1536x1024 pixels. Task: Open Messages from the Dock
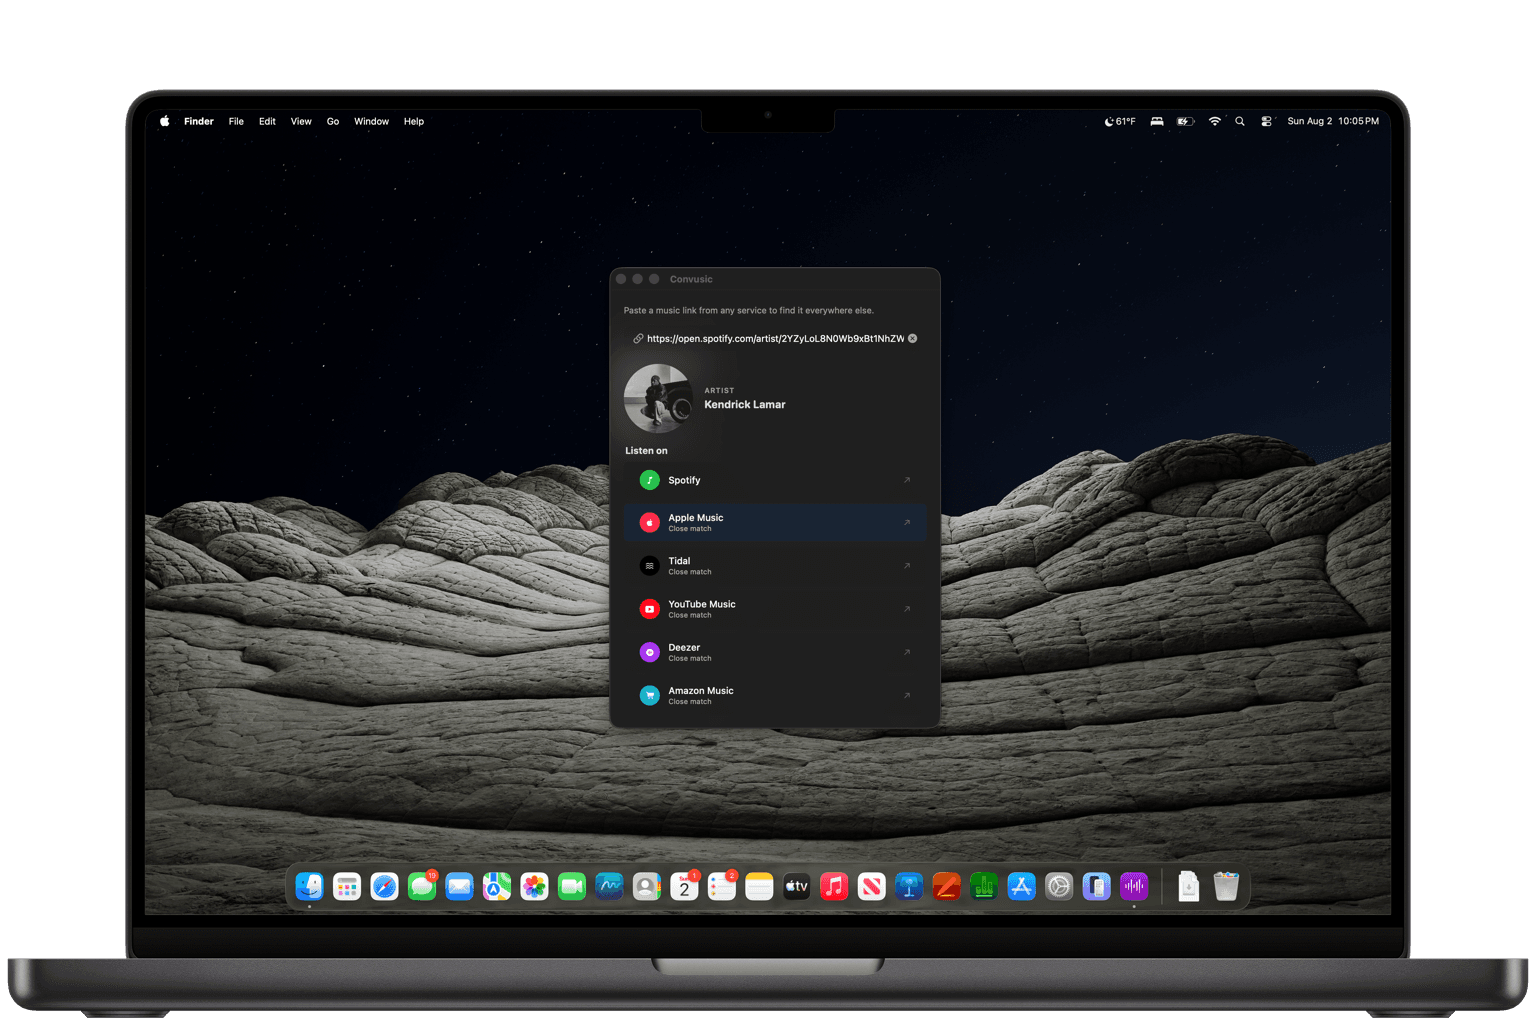pyautogui.click(x=422, y=886)
